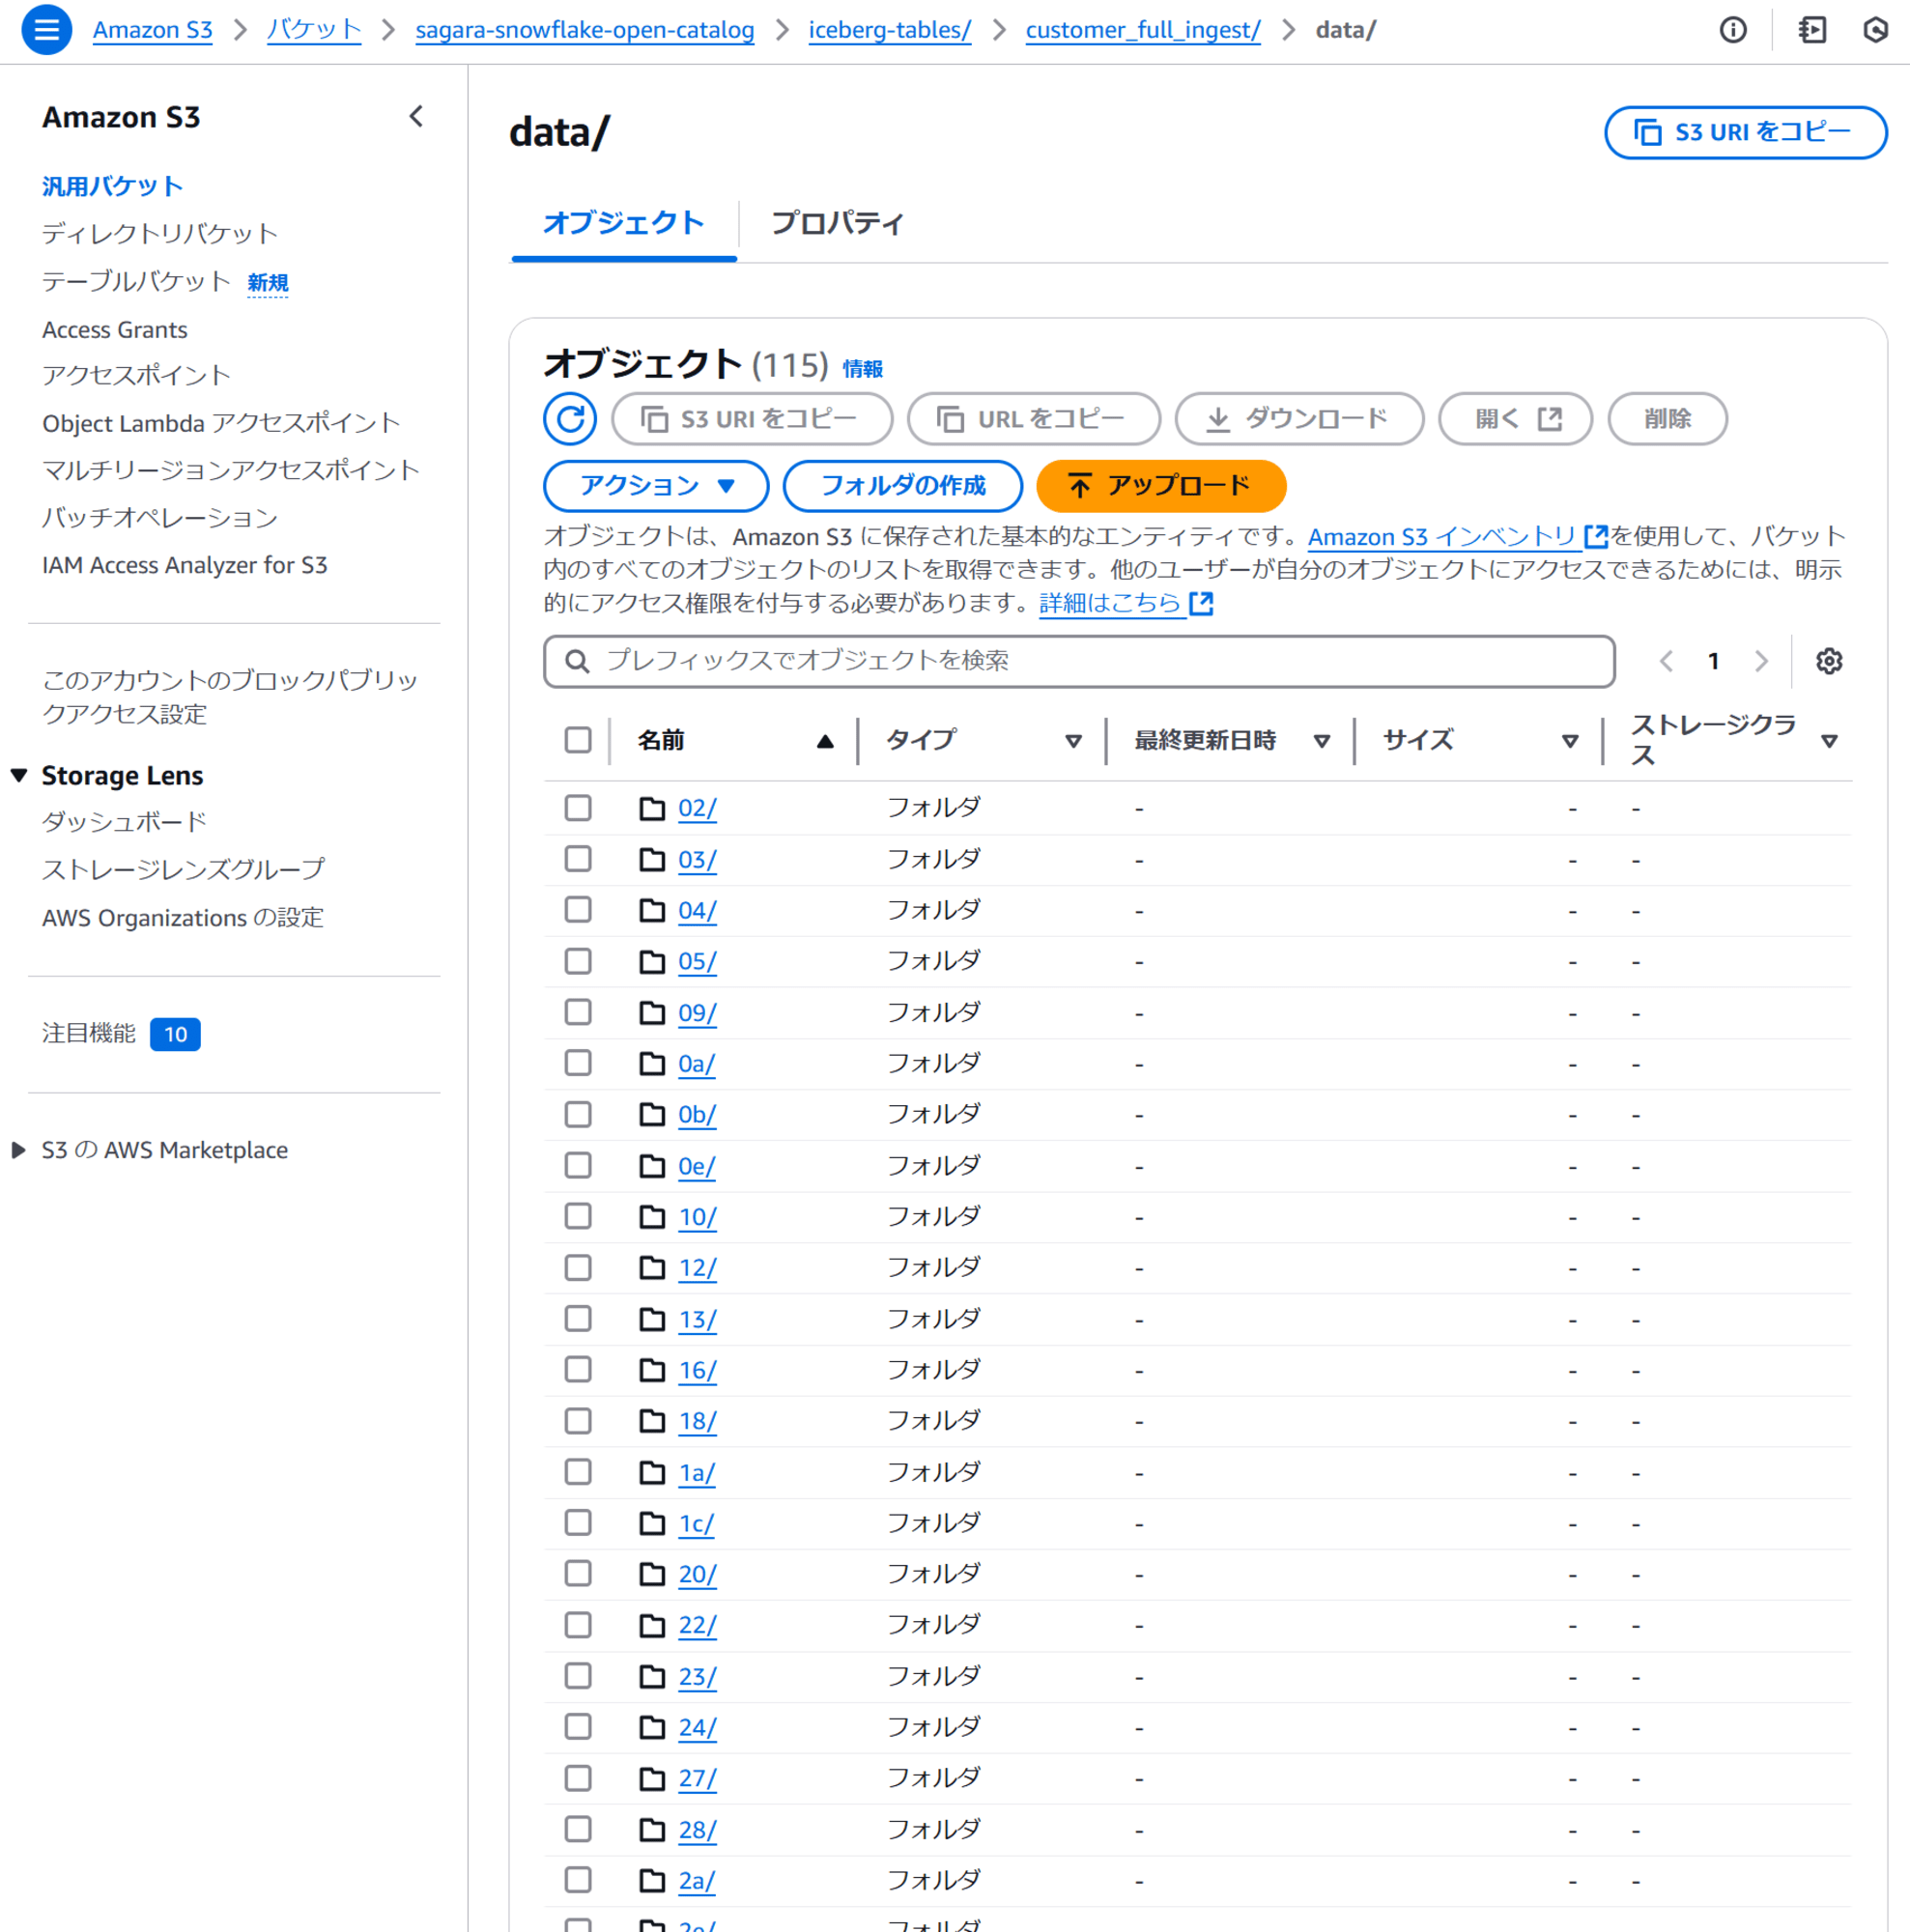Open IAM Access Analyzer for S3
Viewport: 1910px width, 1932px height.
185,566
